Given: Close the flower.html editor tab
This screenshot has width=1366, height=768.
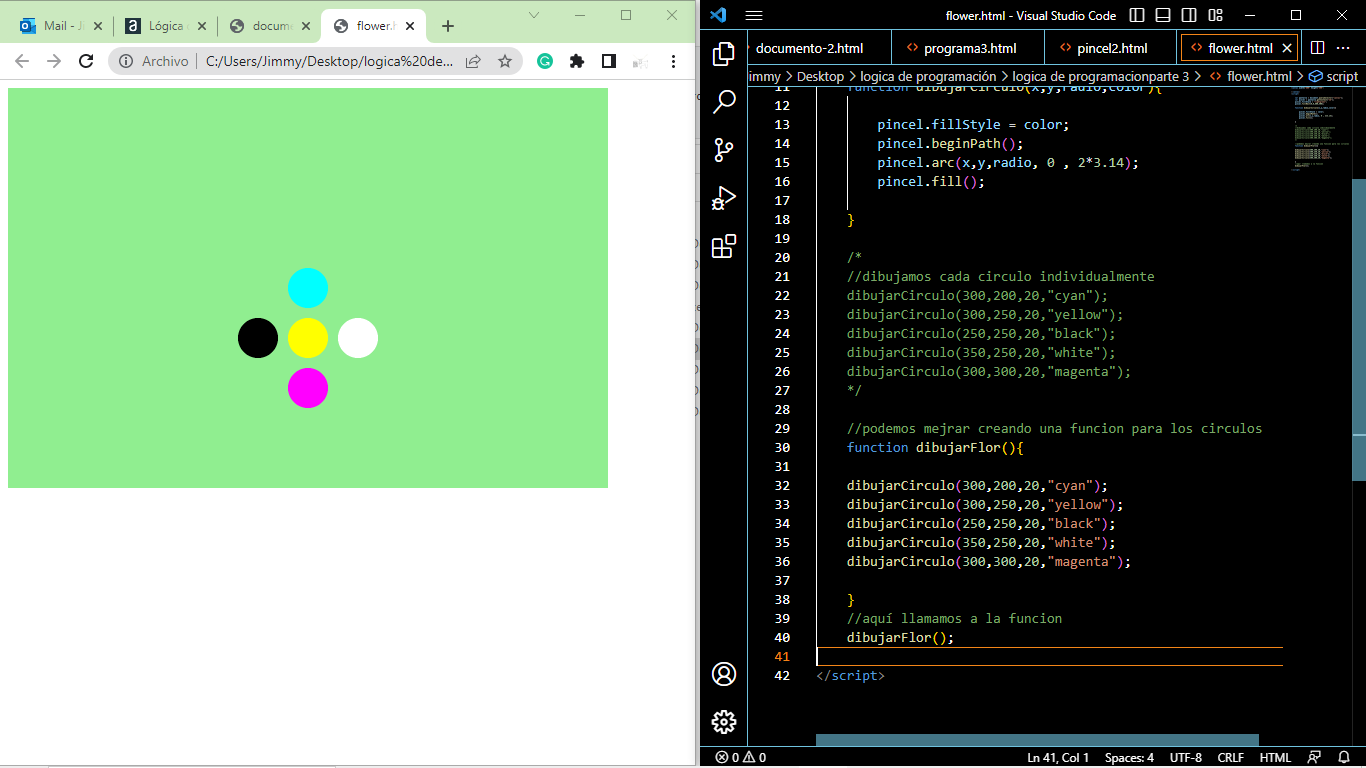Looking at the screenshot, I should coord(1288,48).
